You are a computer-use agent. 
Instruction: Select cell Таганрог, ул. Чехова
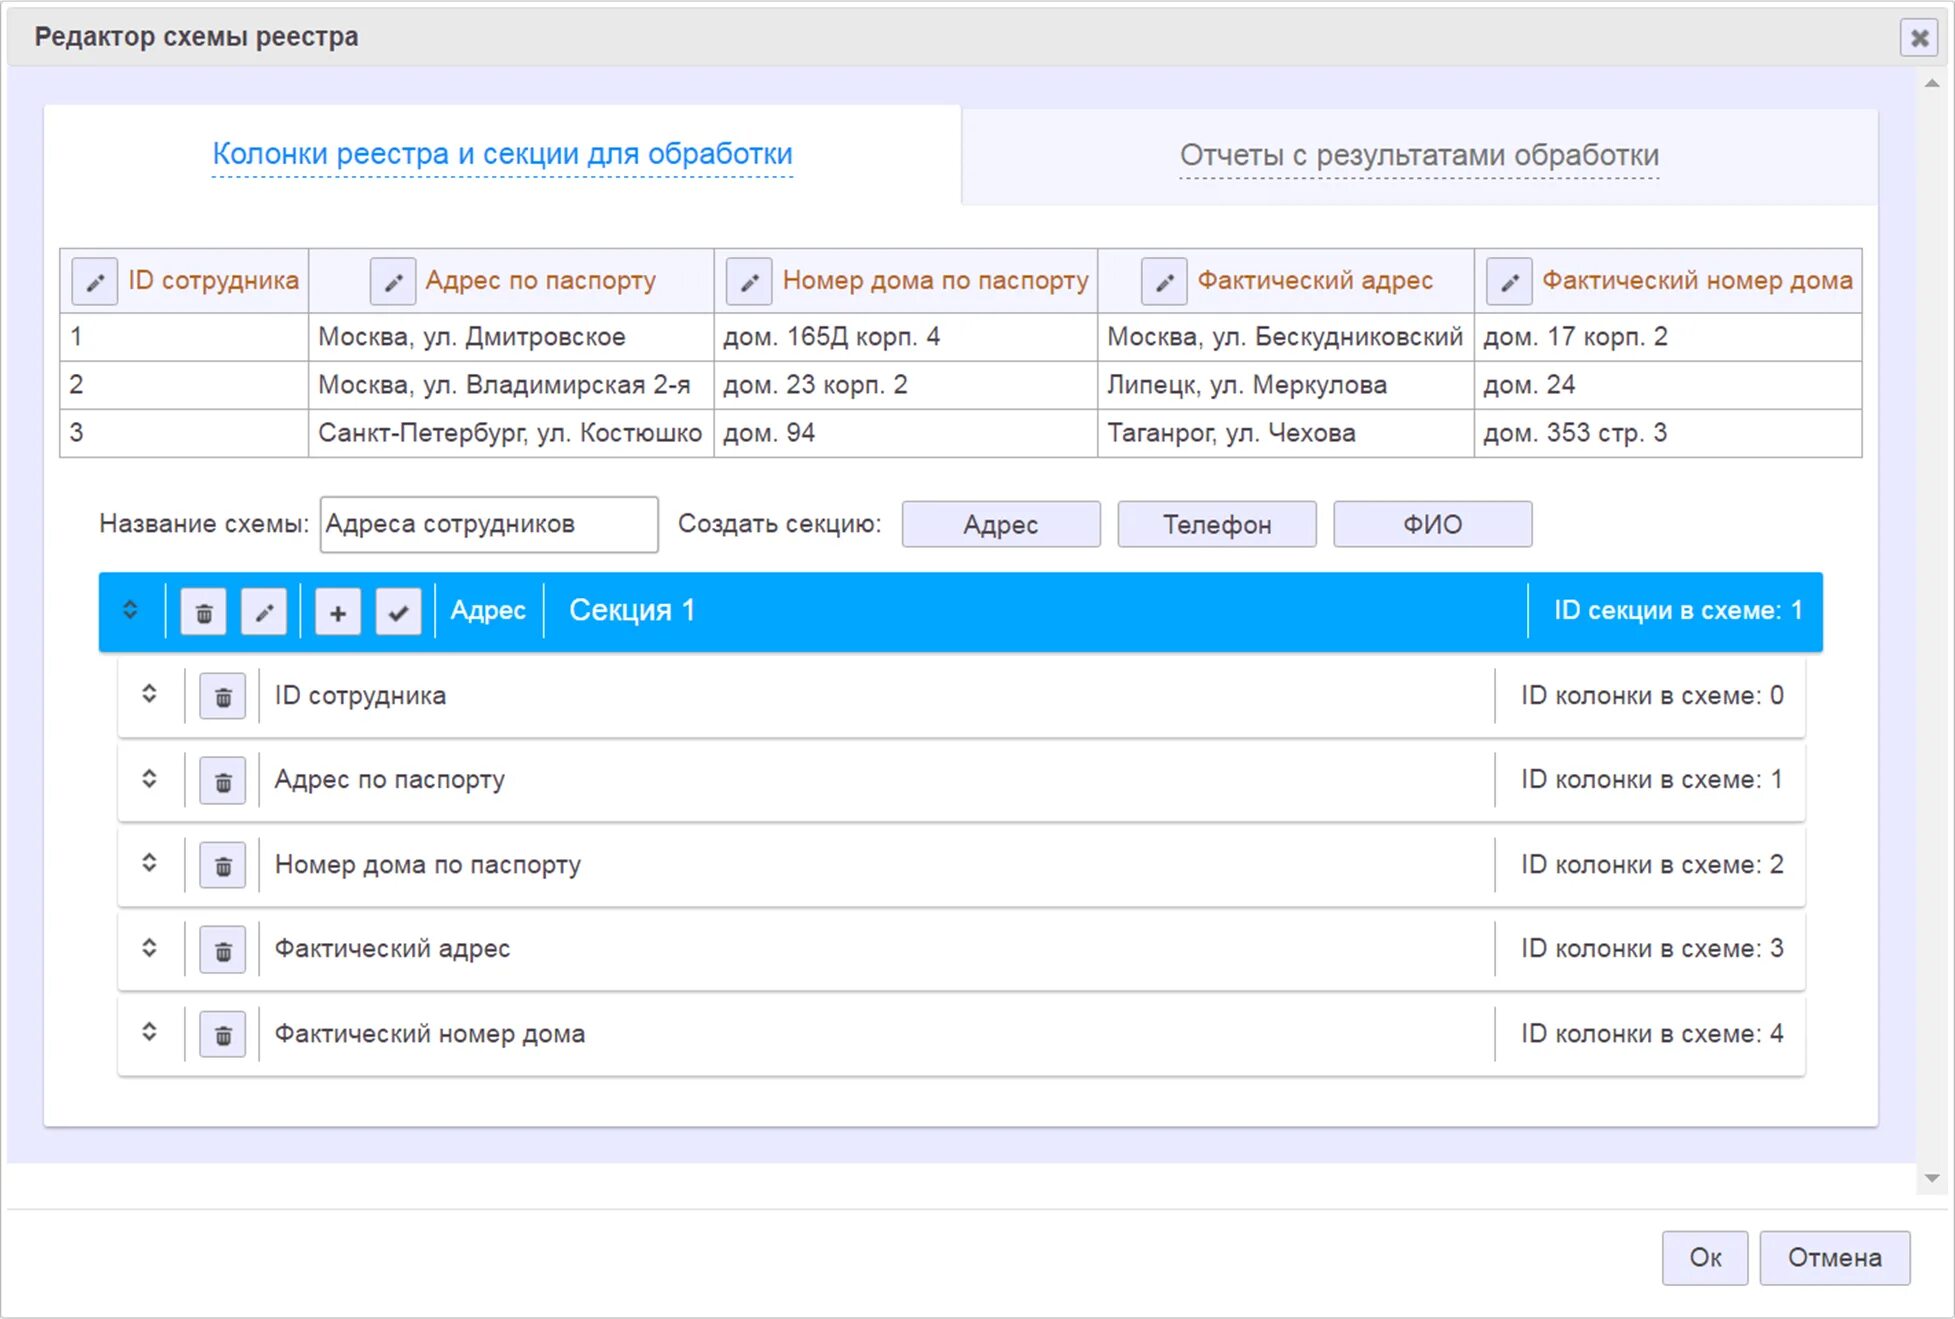coord(1286,433)
